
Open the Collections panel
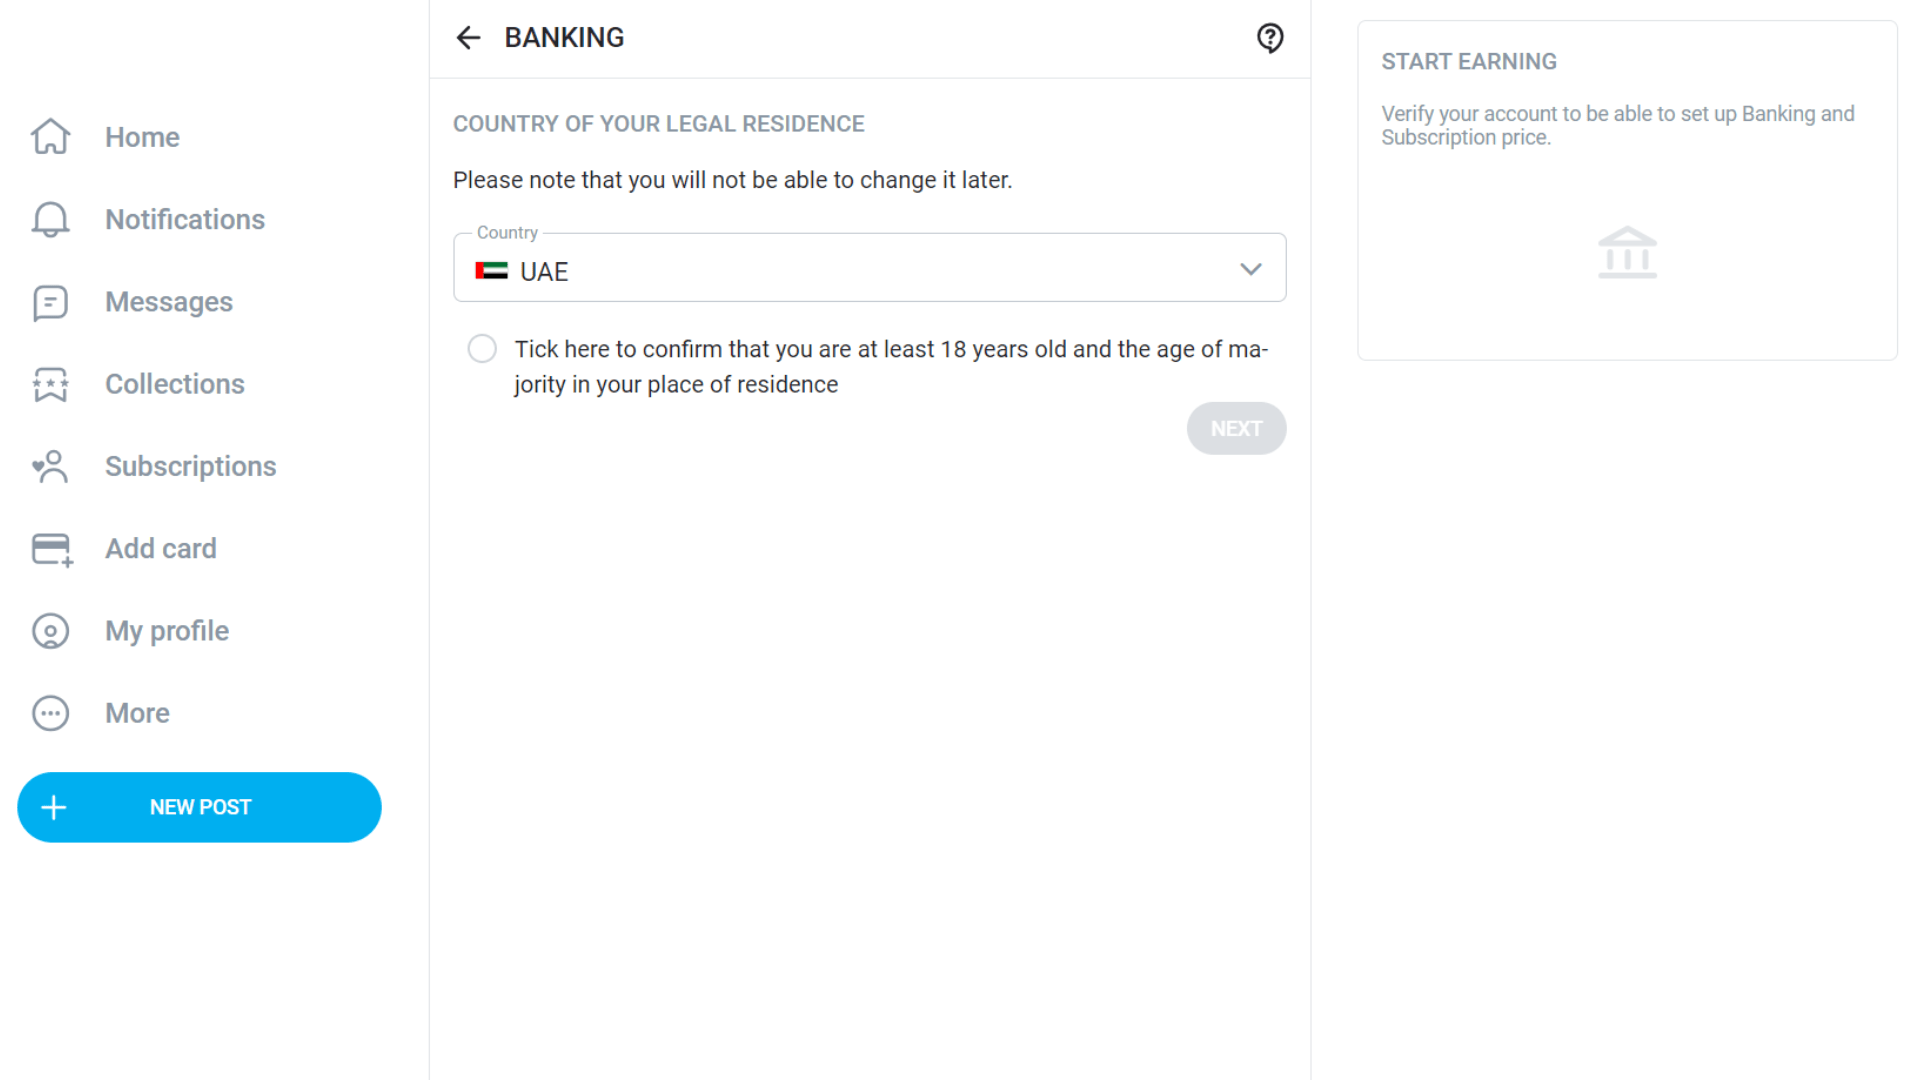tap(174, 384)
